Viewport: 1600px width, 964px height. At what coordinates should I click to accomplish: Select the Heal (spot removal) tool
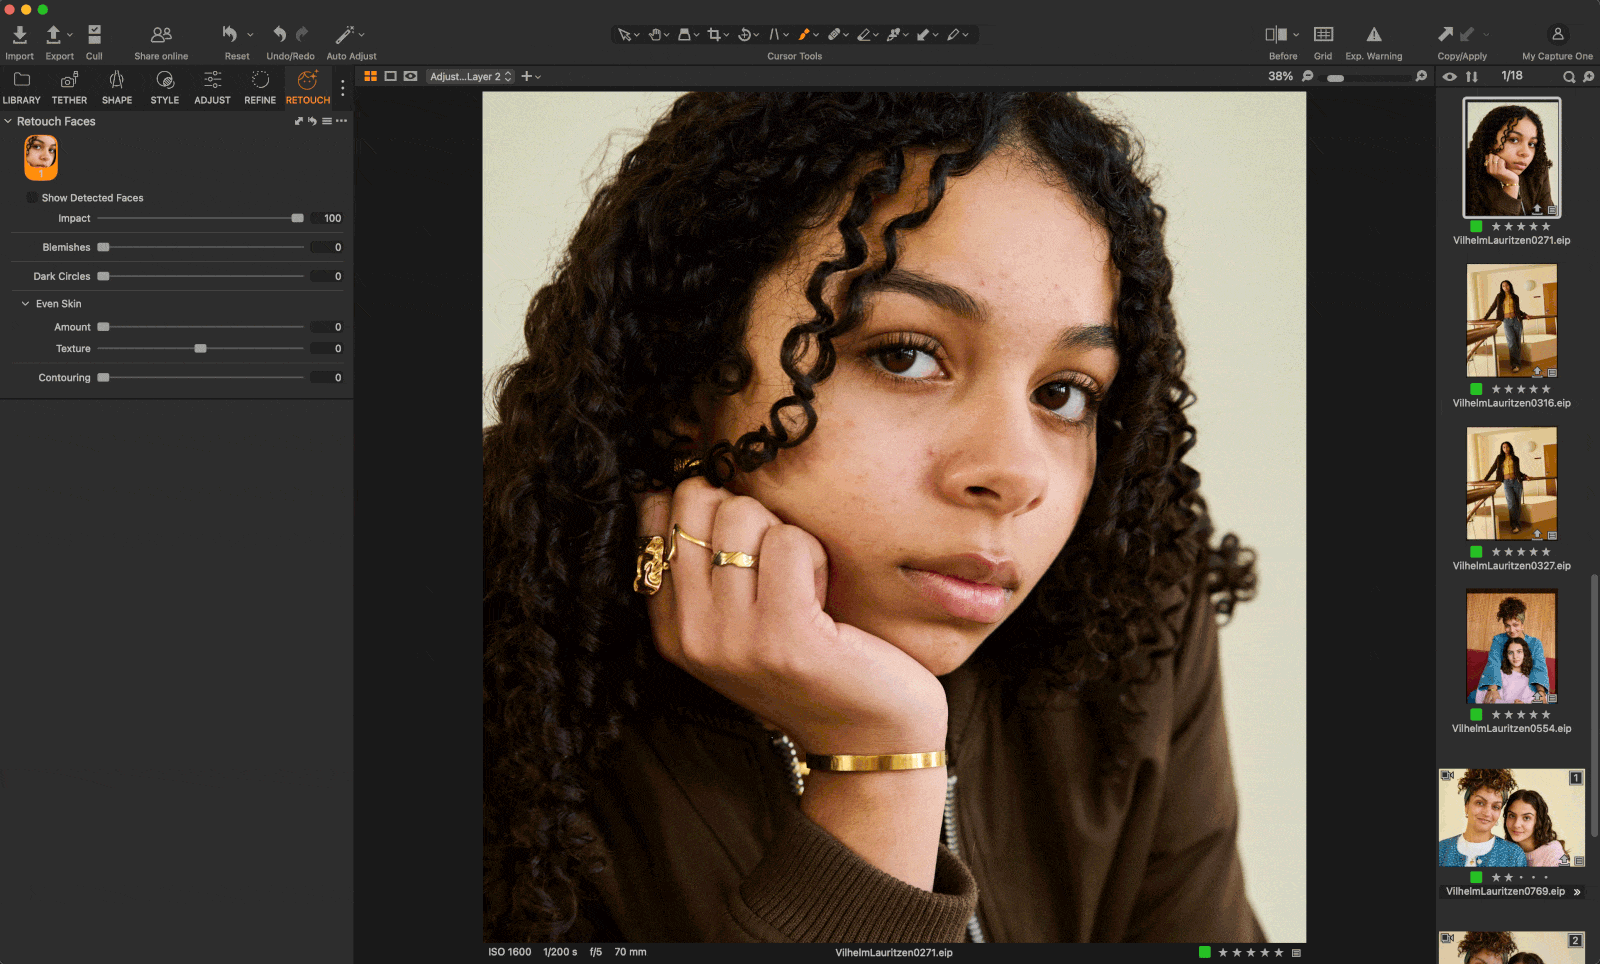(x=836, y=34)
